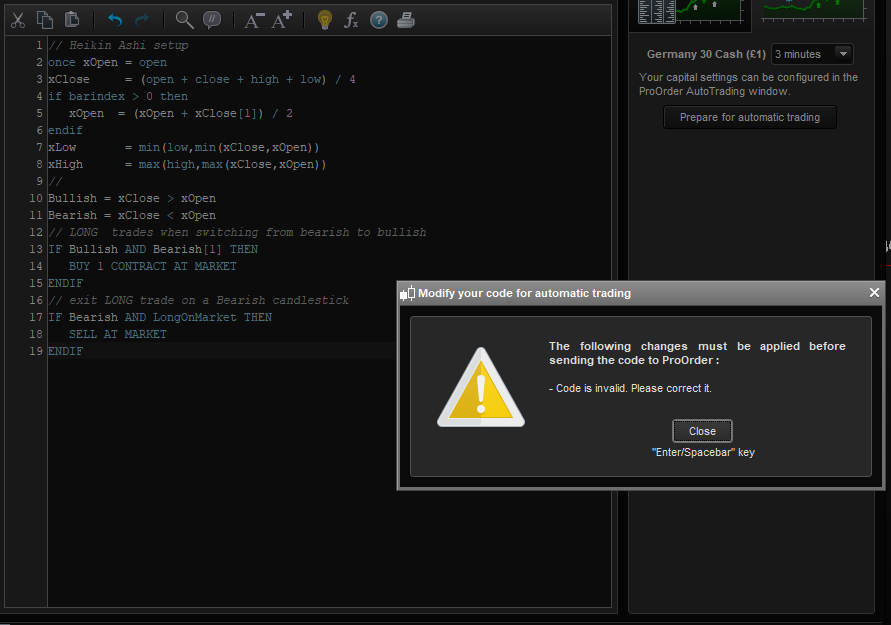Close dialog using title bar X

874,293
